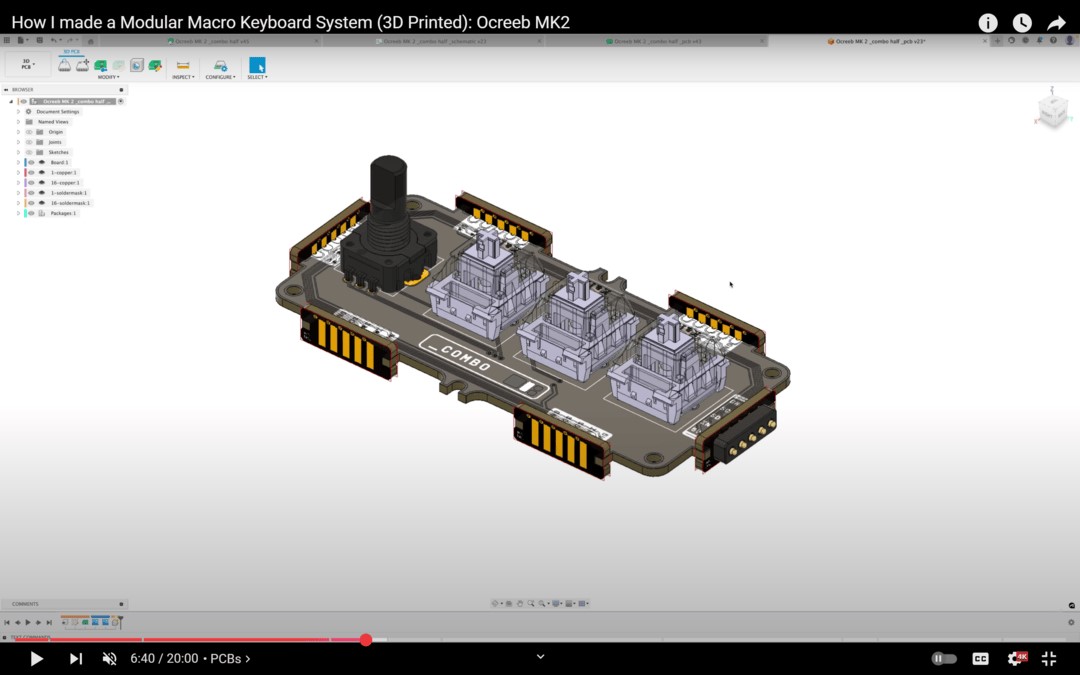Play the Fusion design timeline
Screen dimensions: 1080x675
click(x=28, y=623)
